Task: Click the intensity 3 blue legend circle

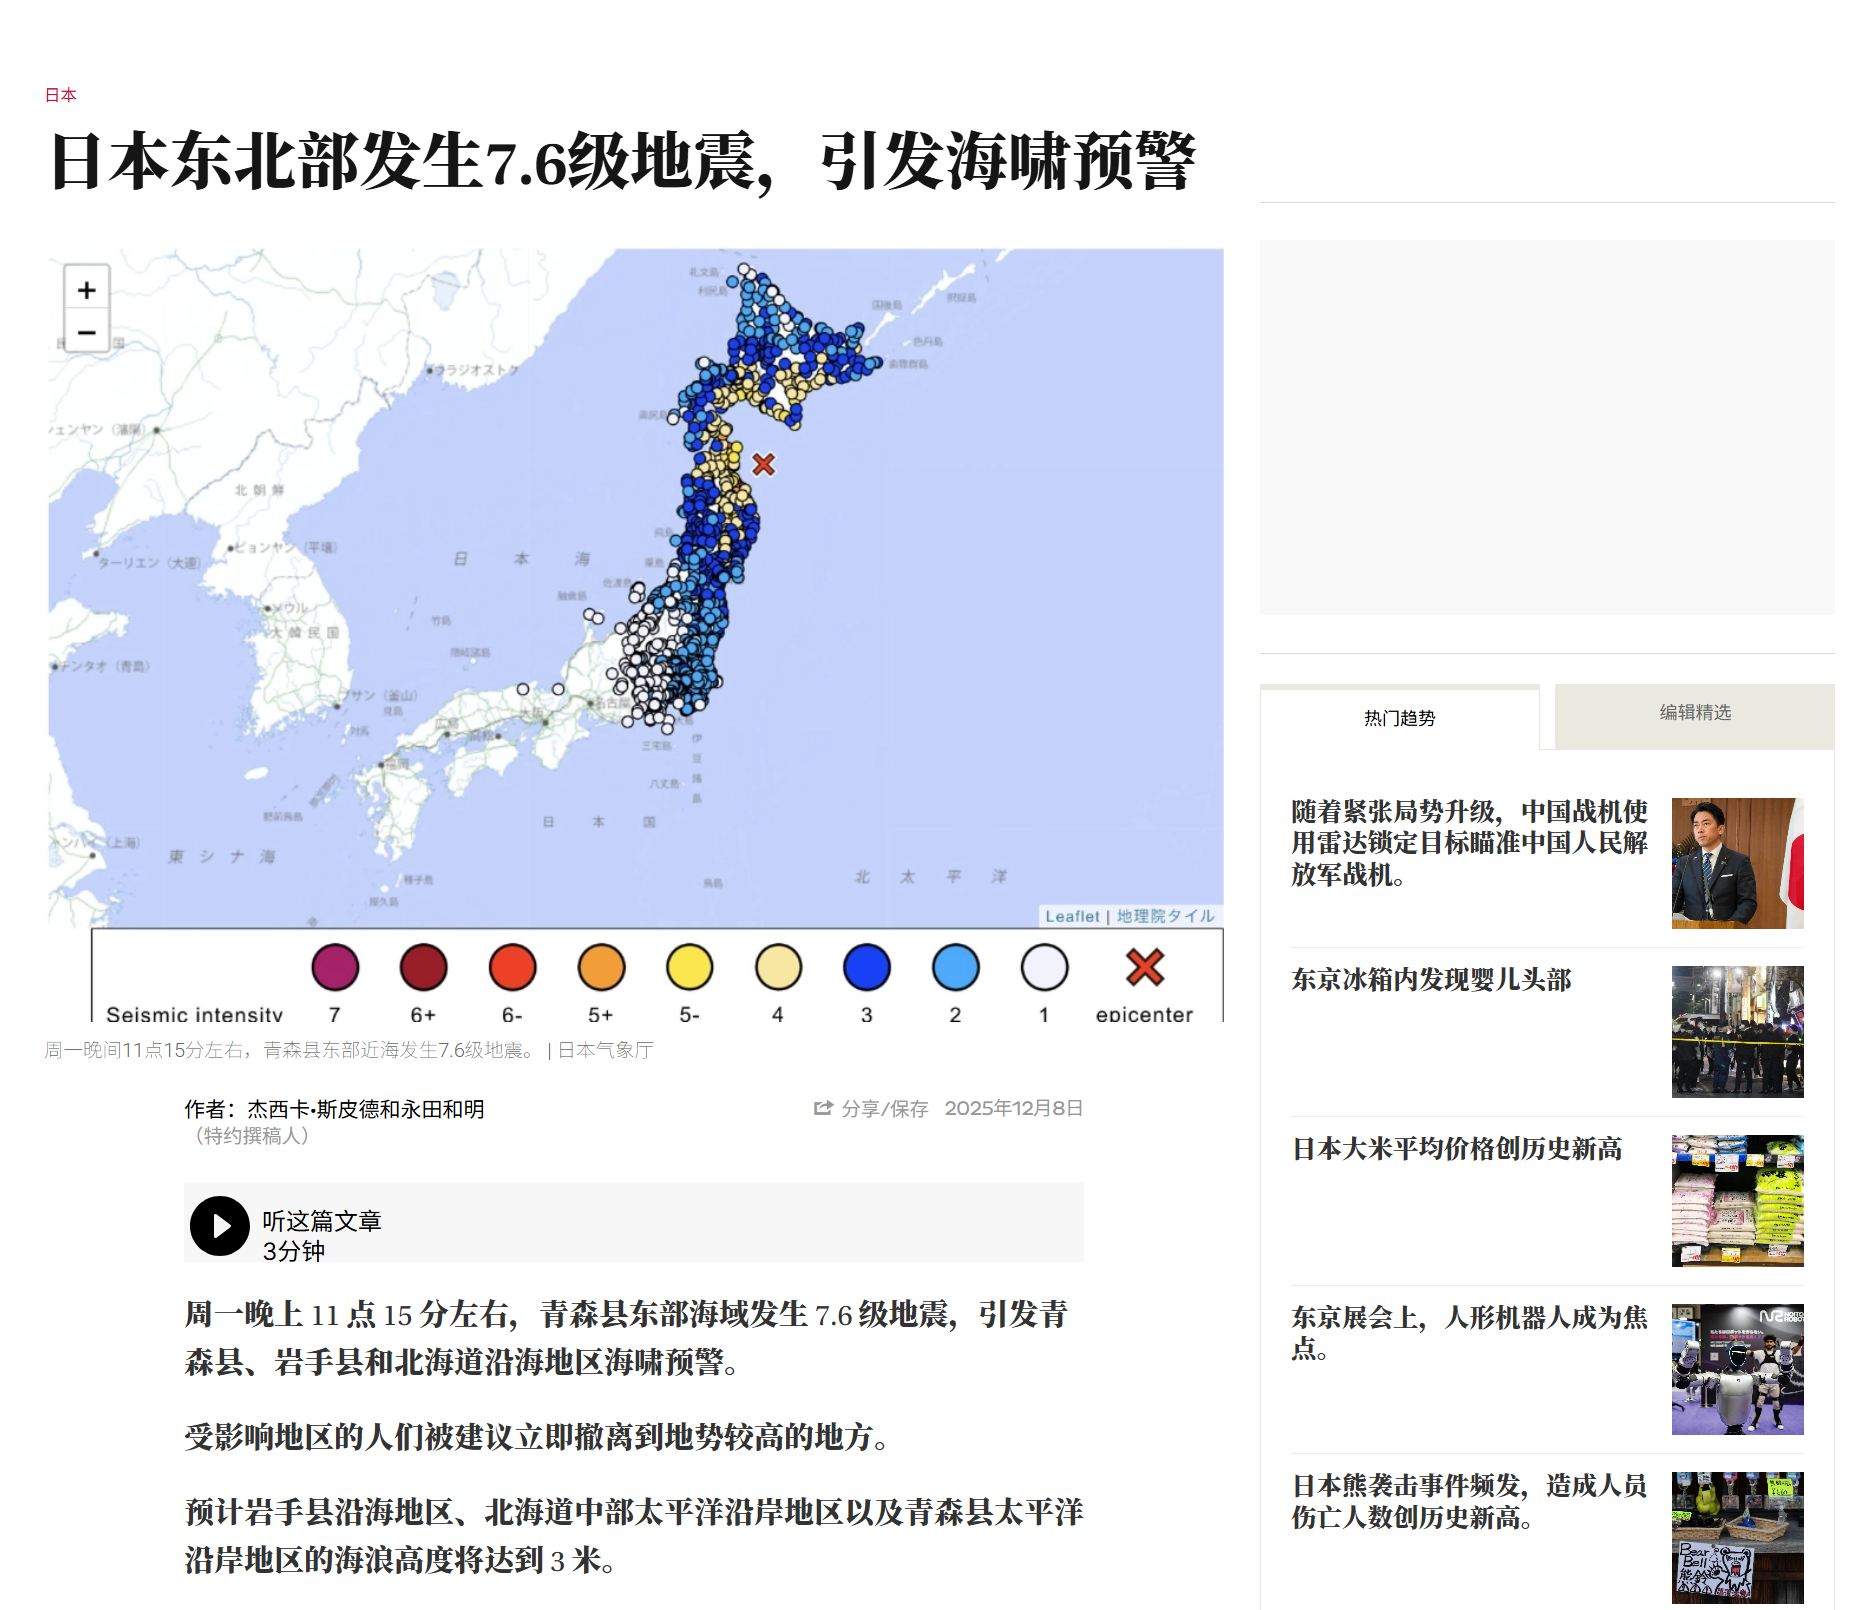Action: pyautogui.click(x=866, y=967)
